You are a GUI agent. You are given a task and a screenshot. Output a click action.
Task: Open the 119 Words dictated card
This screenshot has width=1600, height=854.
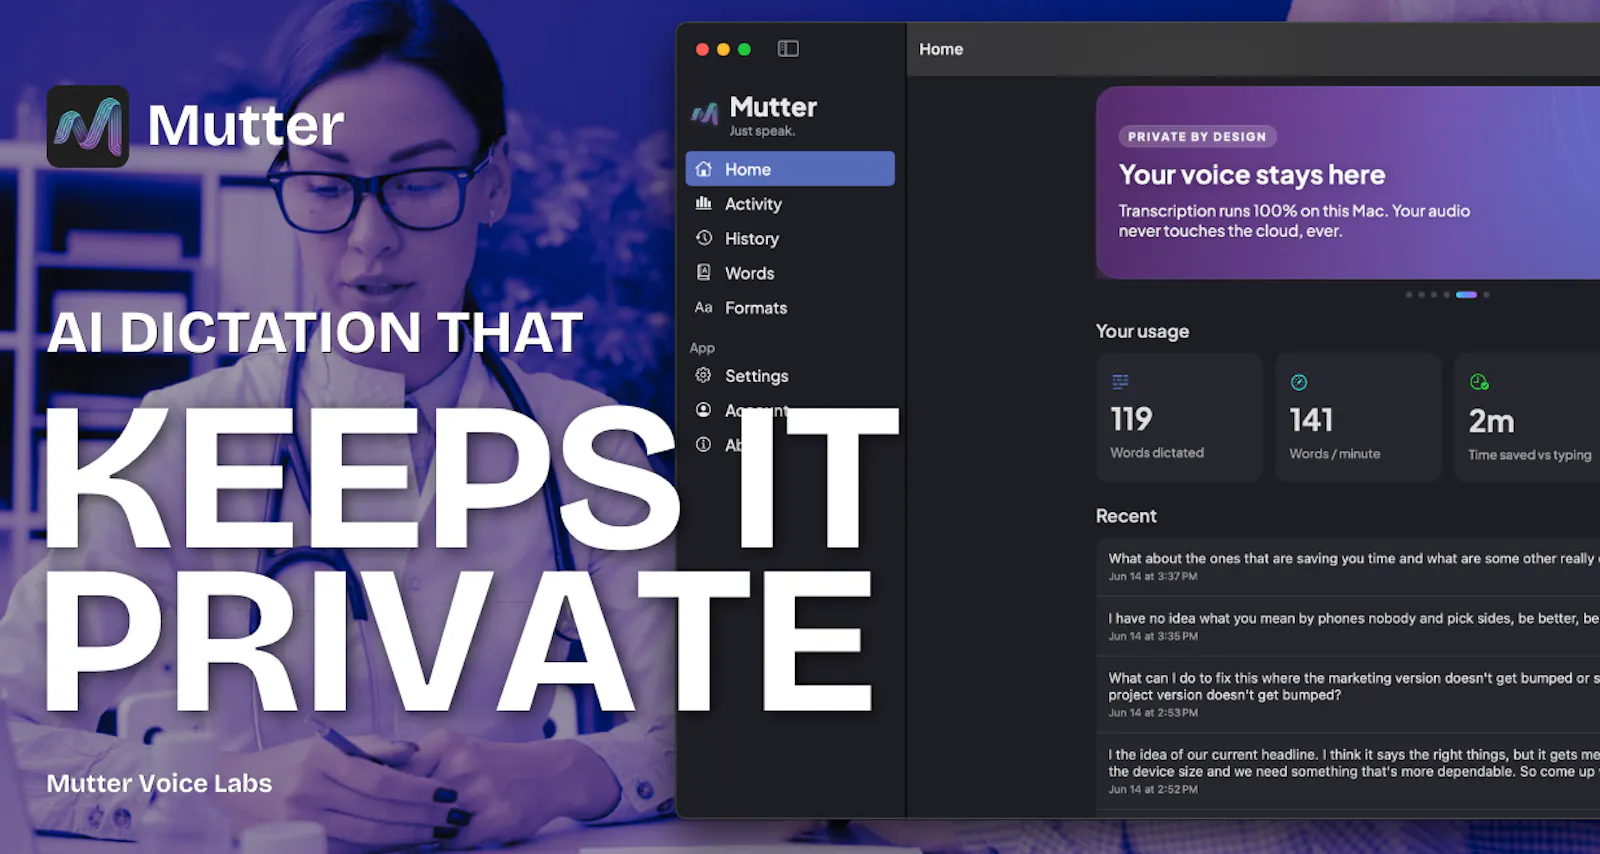1179,418
